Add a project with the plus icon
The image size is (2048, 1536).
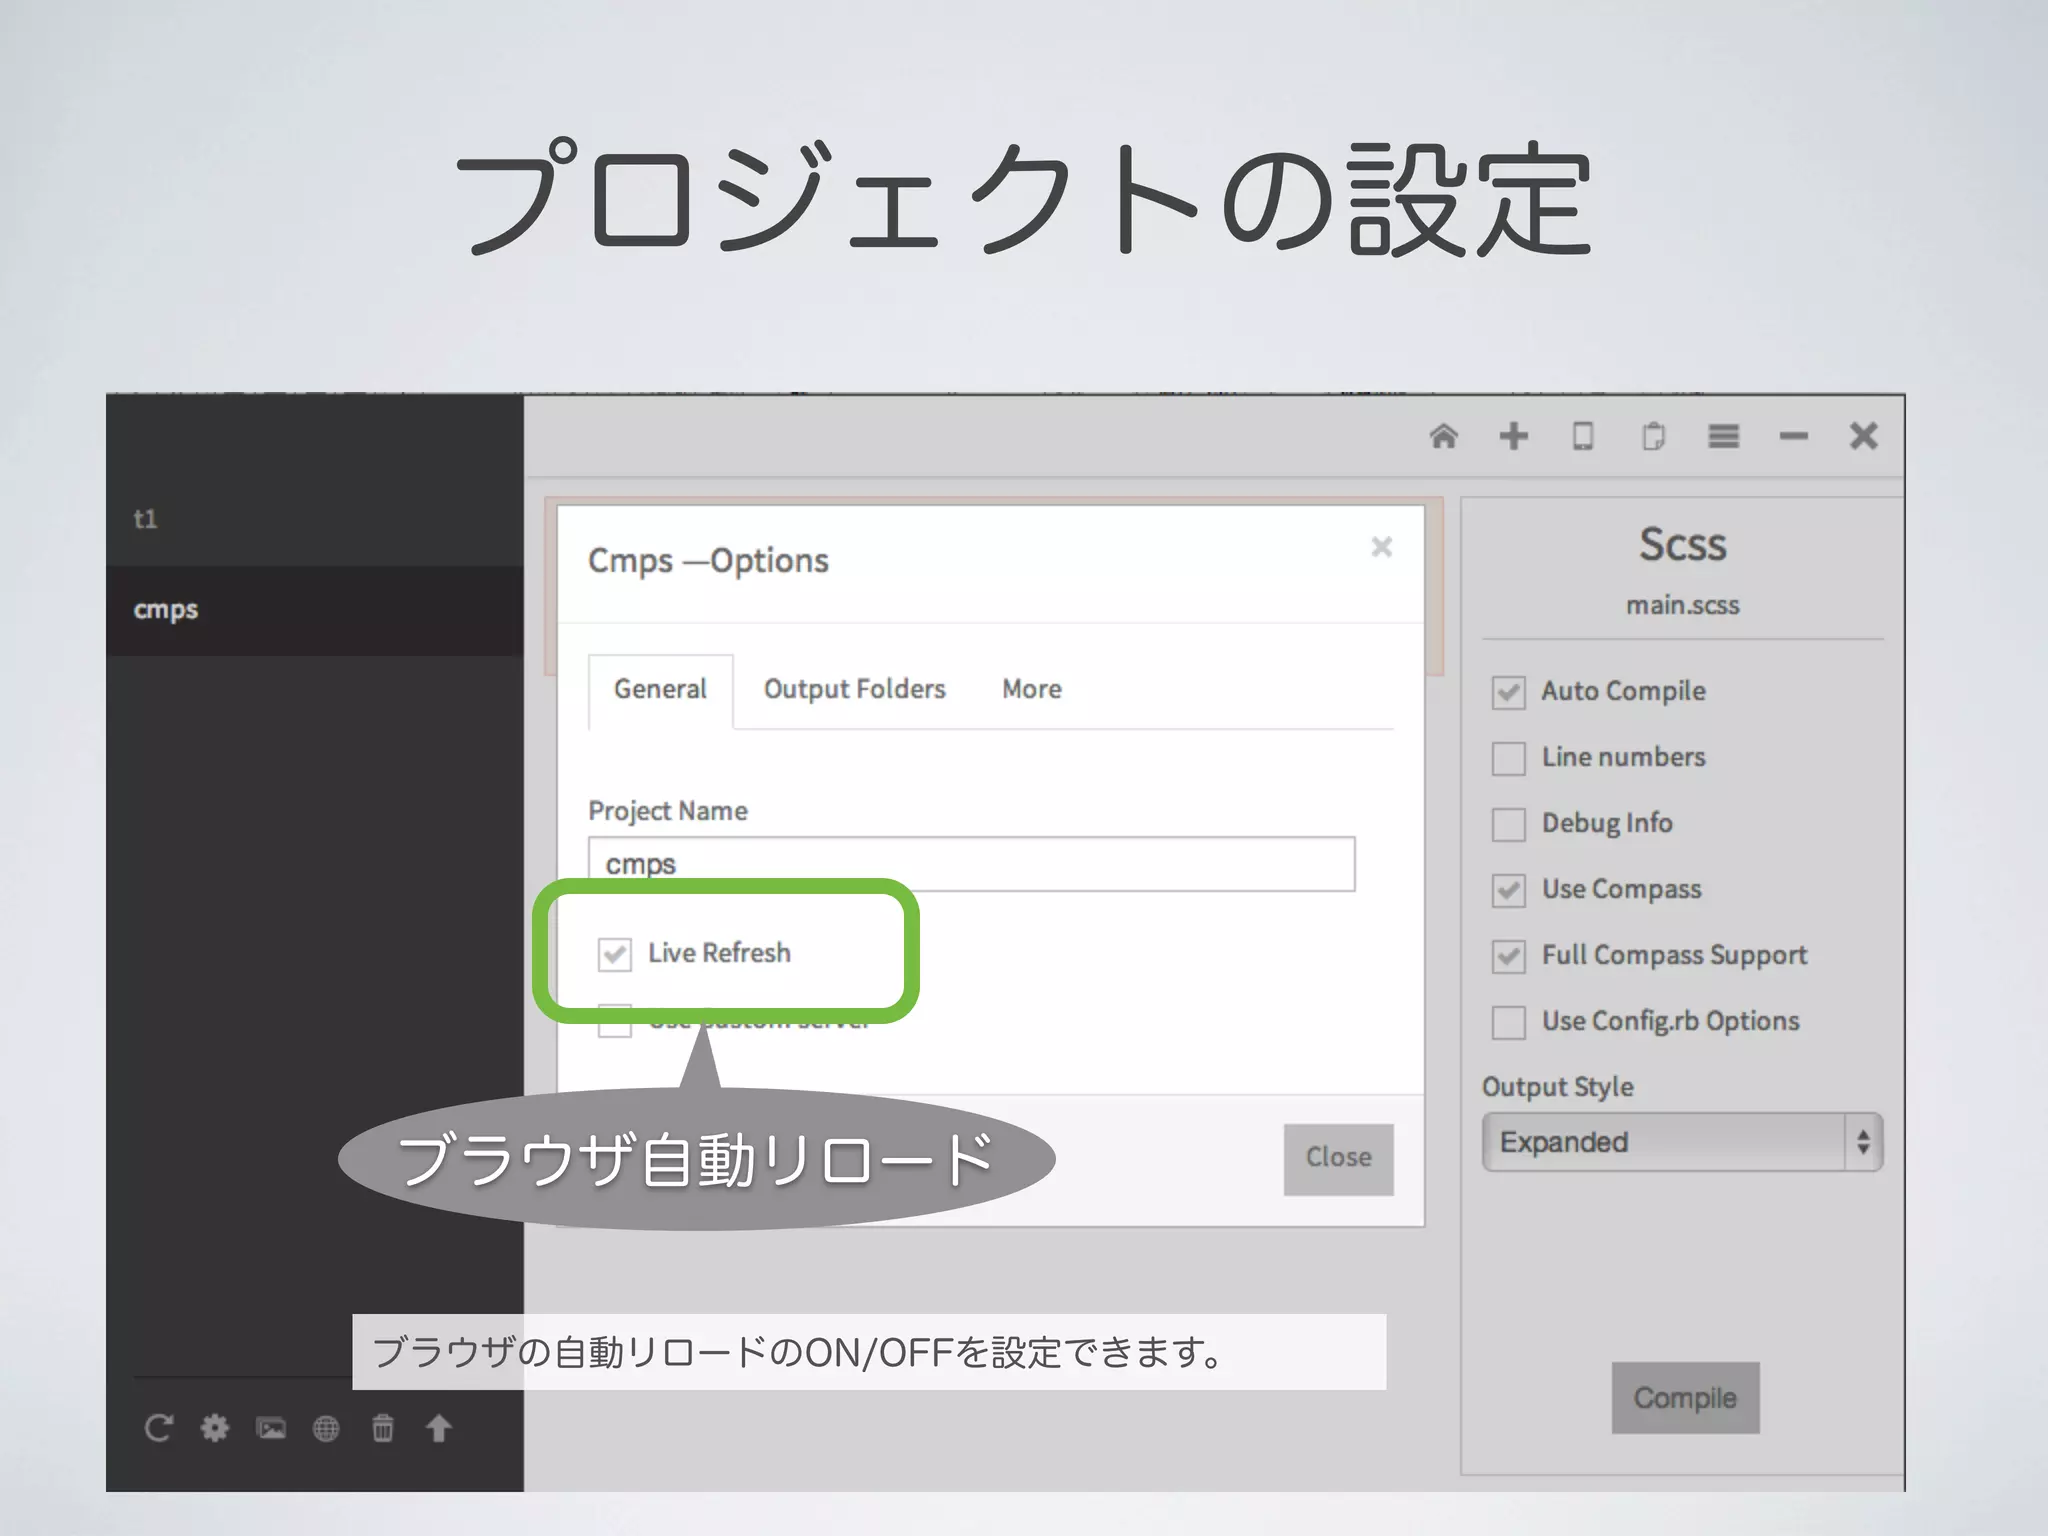click(1513, 436)
